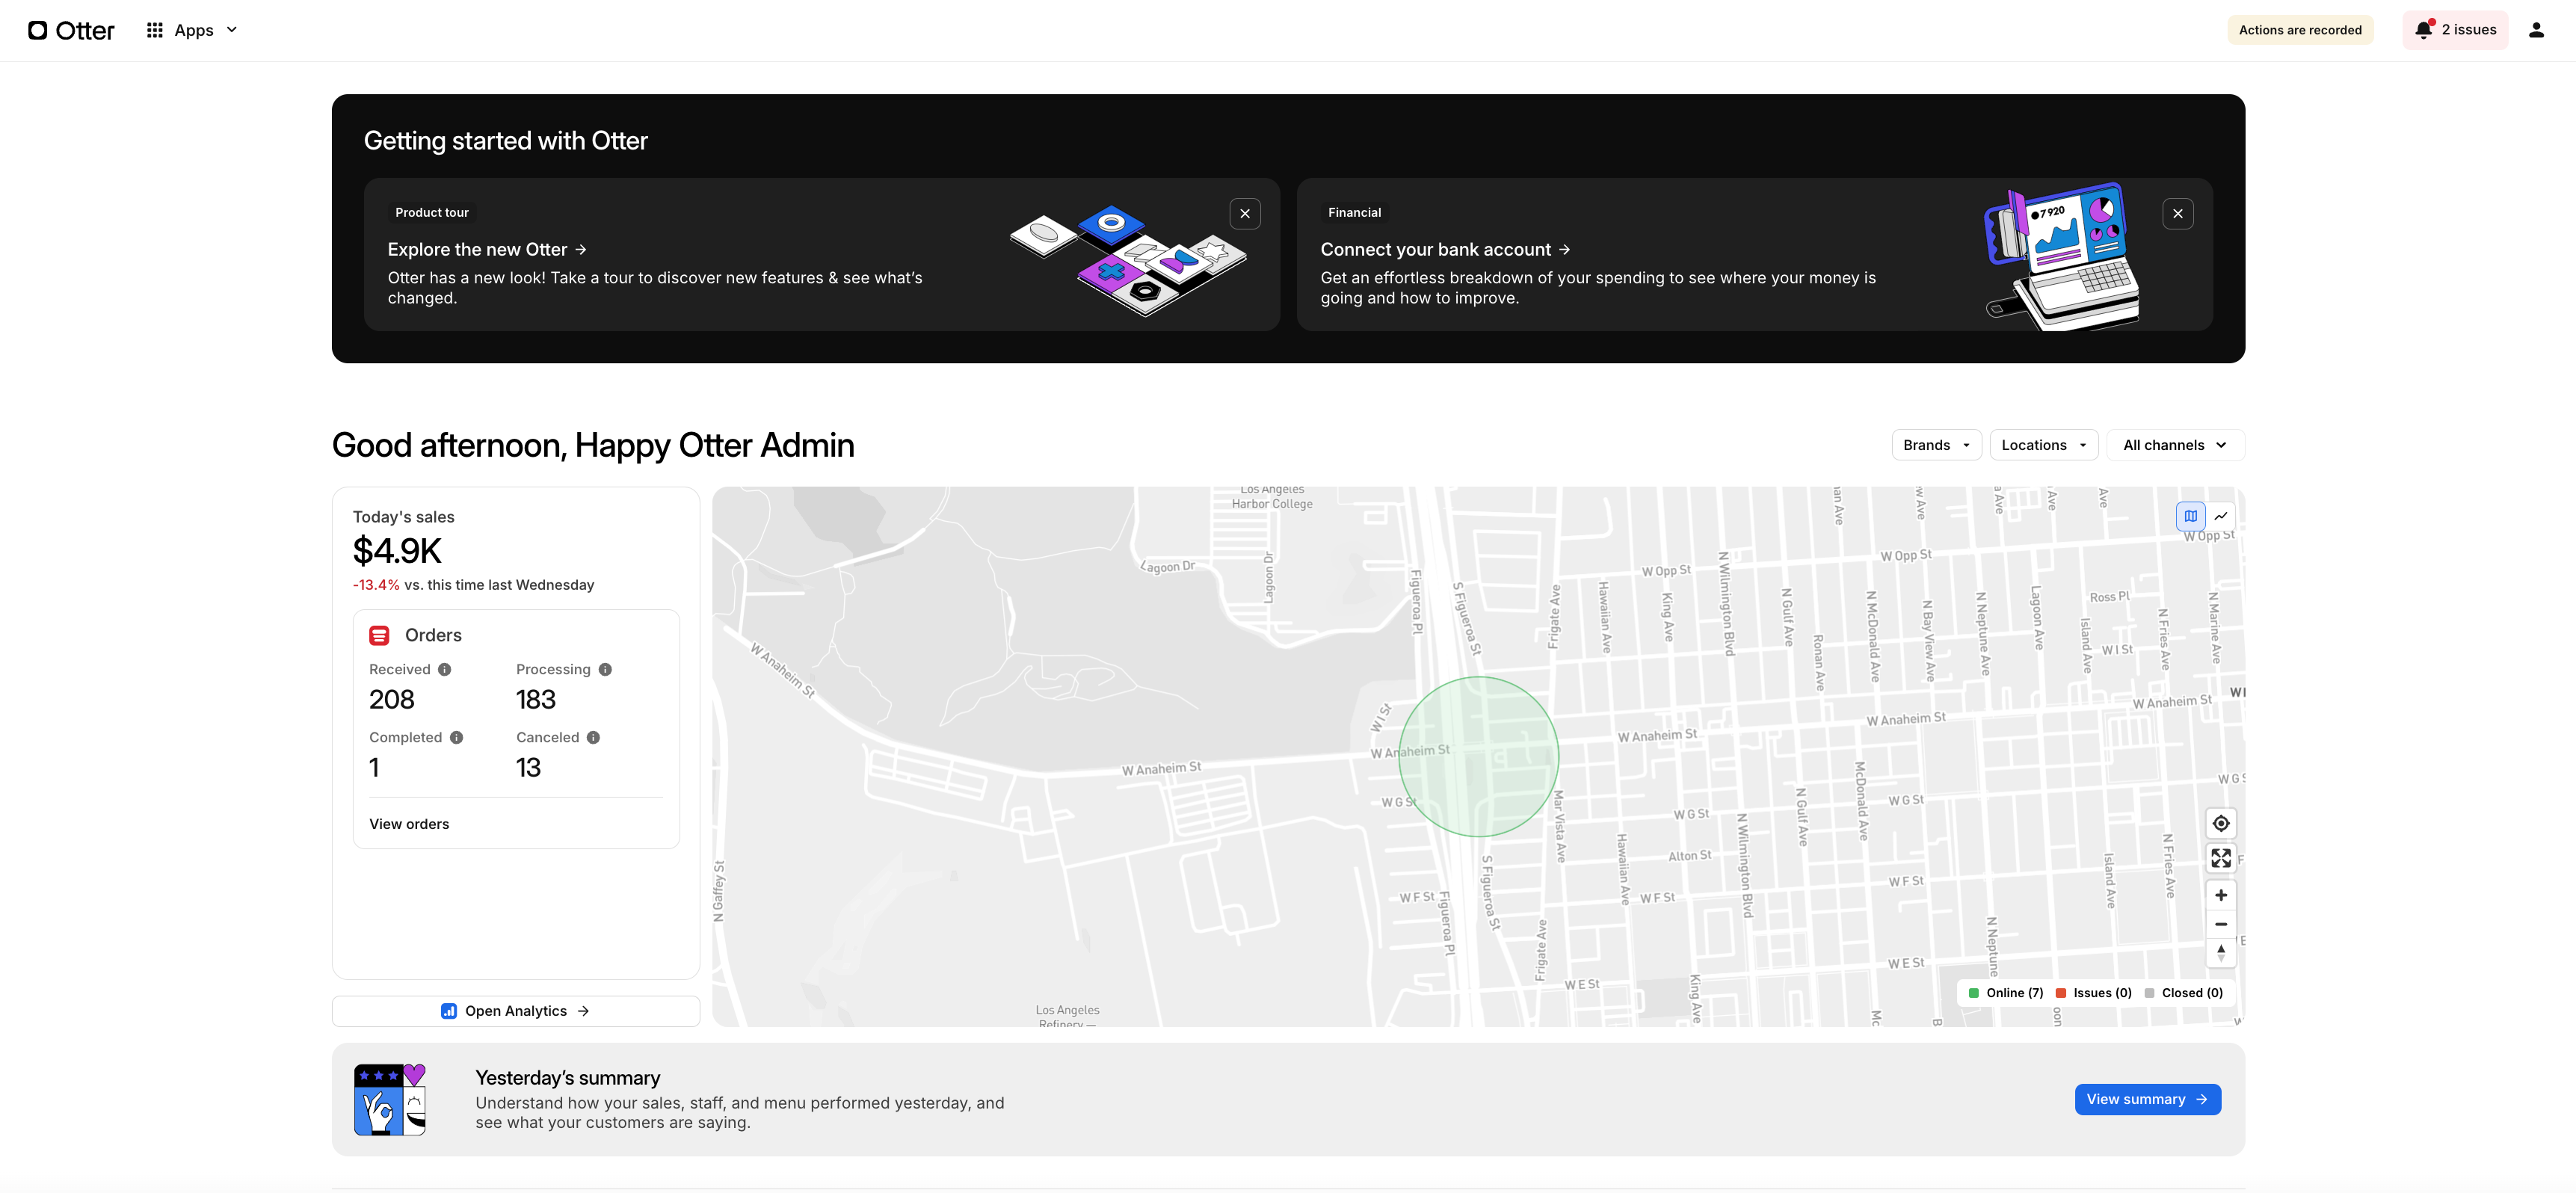Show info for Received orders
The height and width of the screenshot is (1193, 2576).
tap(444, 670)
